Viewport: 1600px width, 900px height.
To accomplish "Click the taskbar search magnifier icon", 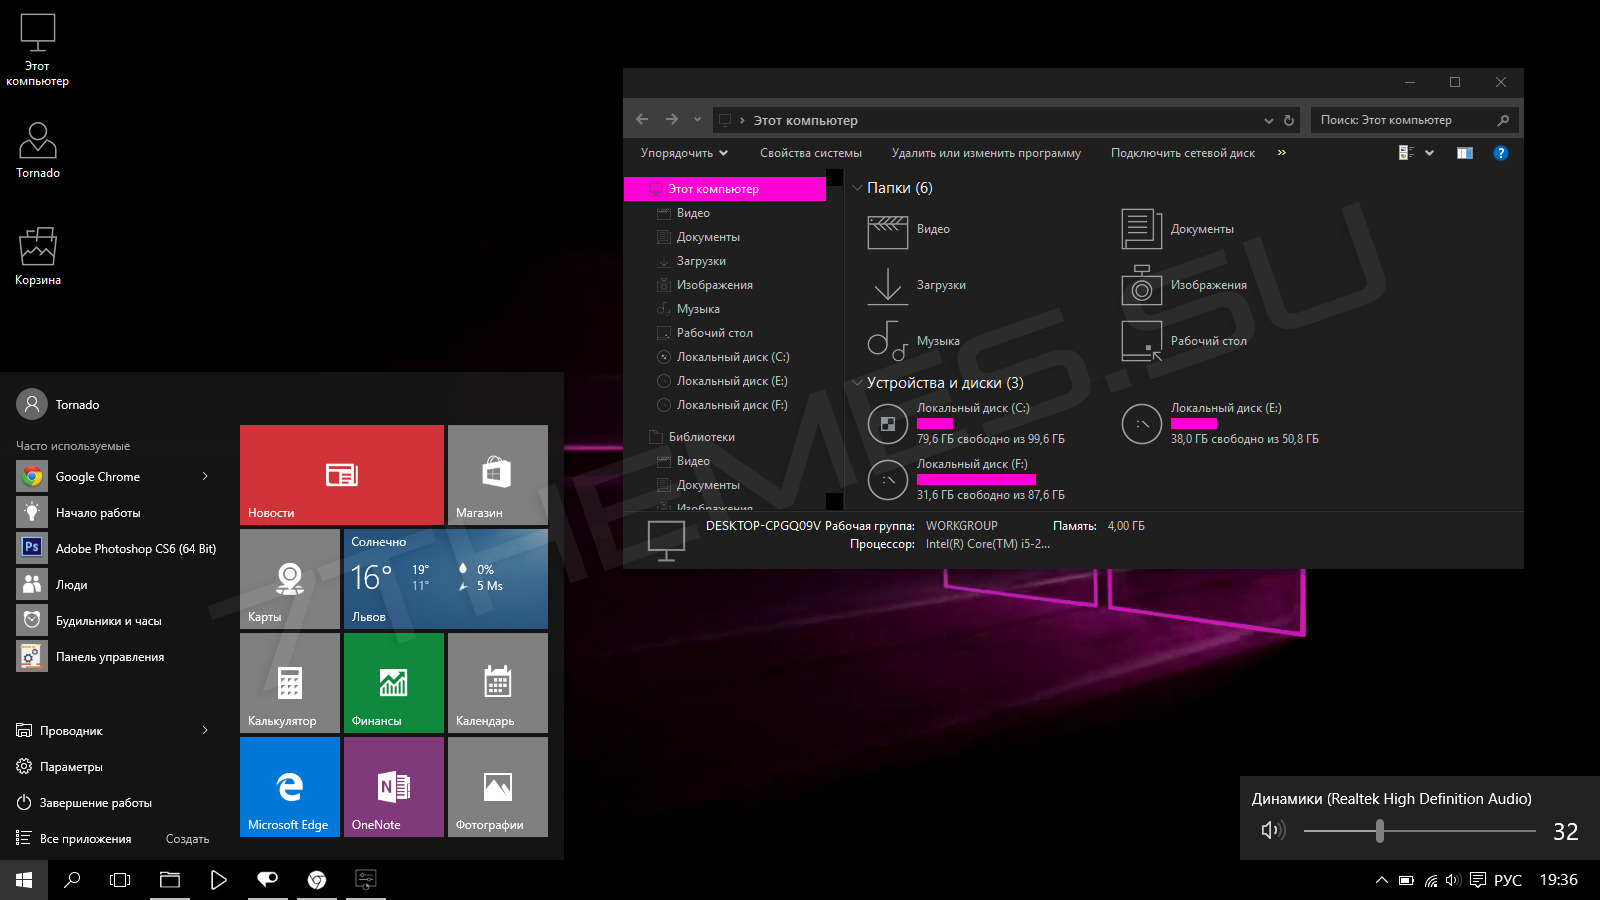I will click(72, 880).
